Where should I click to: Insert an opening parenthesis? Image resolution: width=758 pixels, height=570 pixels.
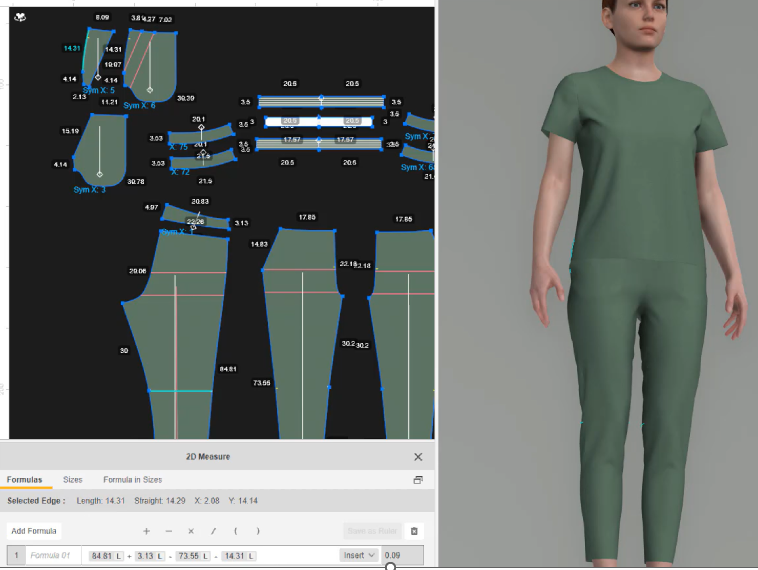tap(235, 531)
